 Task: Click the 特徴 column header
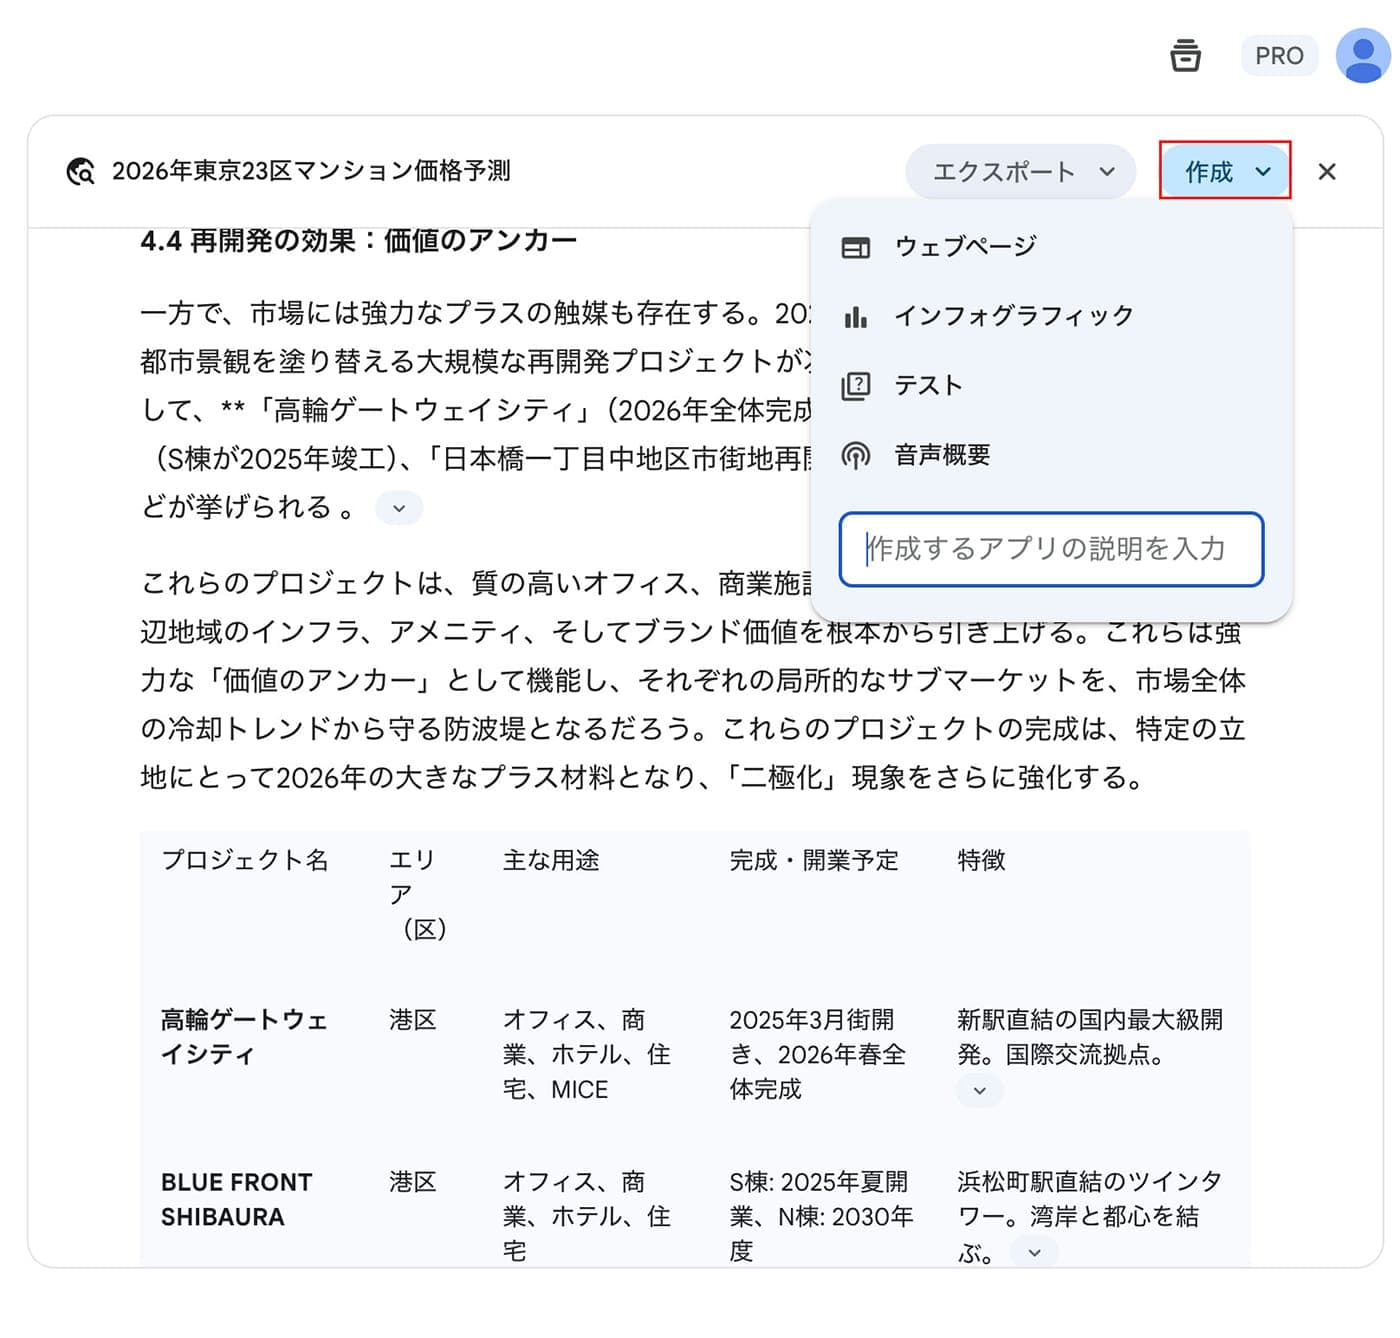pyautogui.click(x=981, y=860)
